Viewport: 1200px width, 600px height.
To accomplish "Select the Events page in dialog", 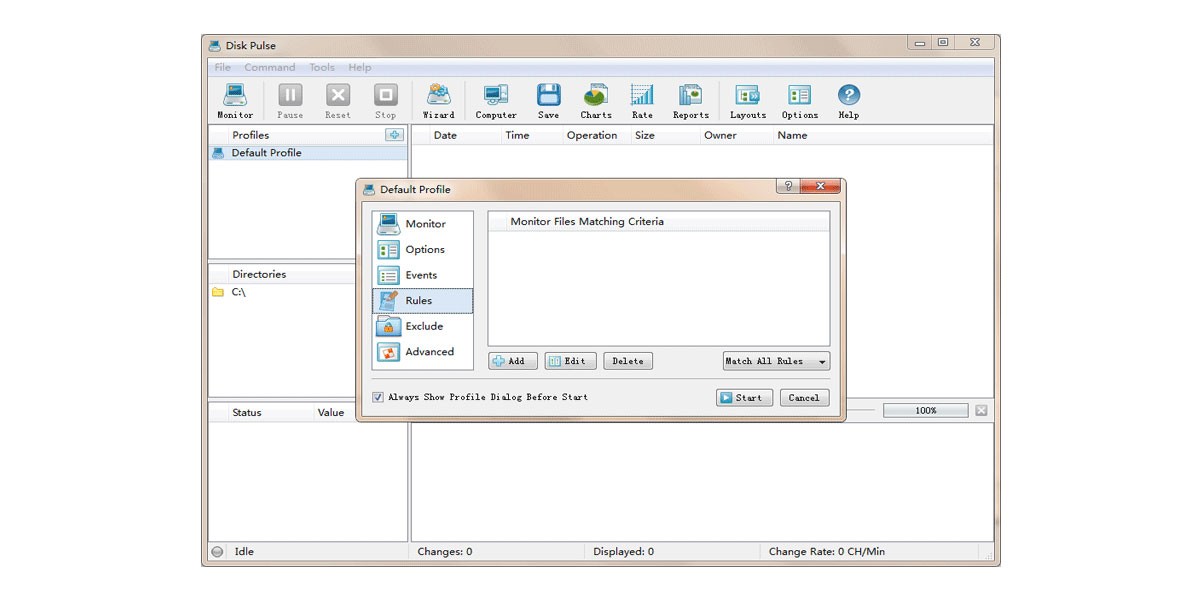I will click(x=423, y=275).
